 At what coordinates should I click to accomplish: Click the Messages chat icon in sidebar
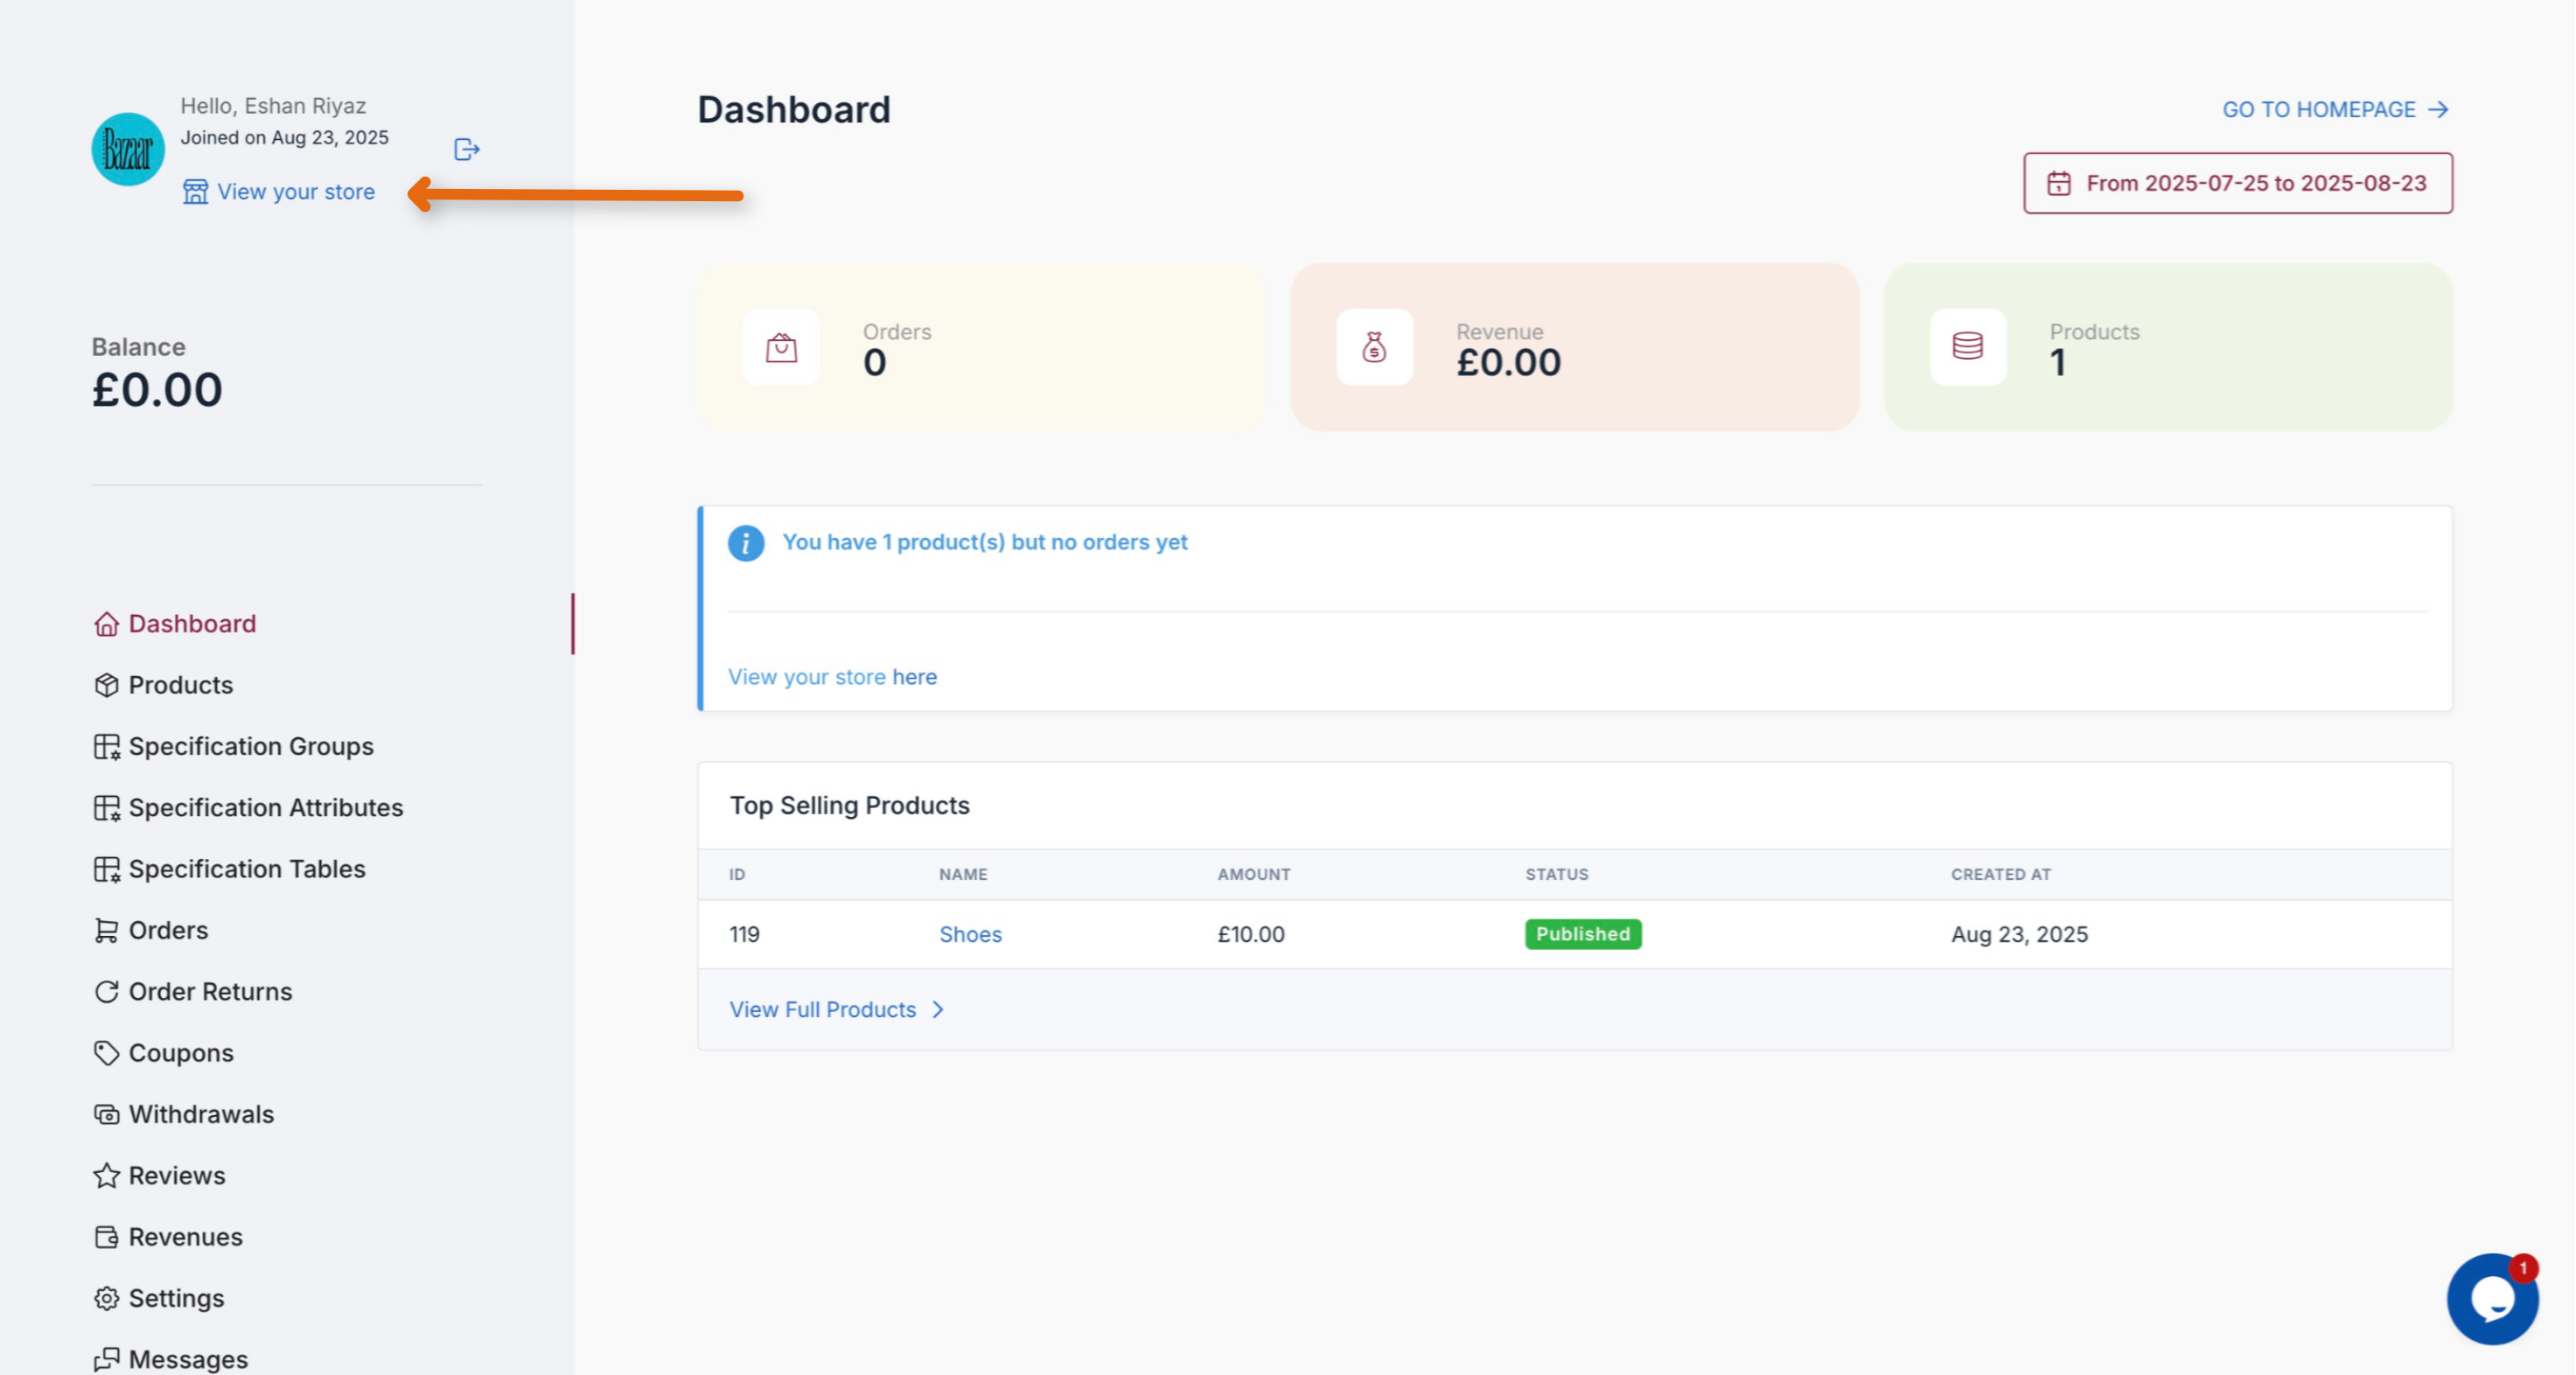[x=106, y=1359]
